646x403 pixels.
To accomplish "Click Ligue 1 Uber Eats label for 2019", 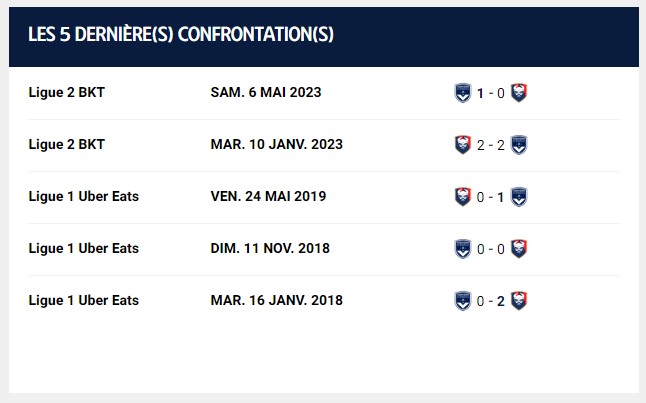I will [84, 196].
